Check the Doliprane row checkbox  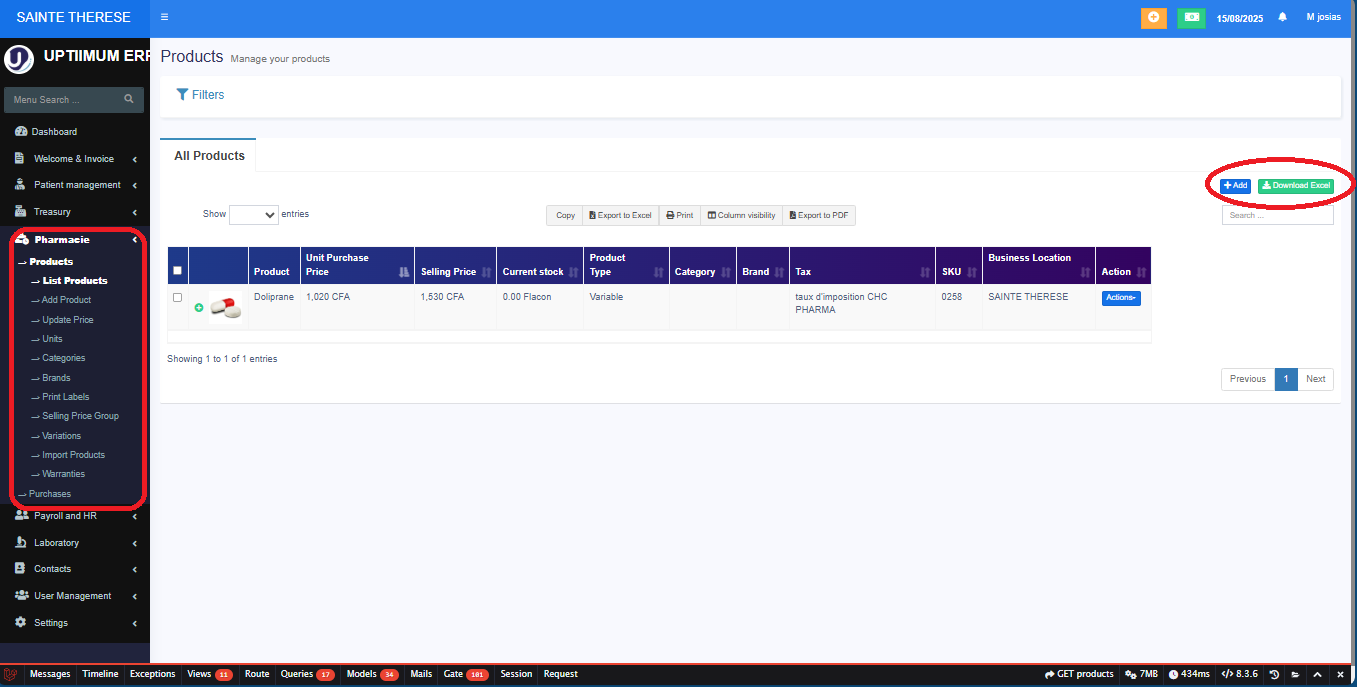point(178,297)
